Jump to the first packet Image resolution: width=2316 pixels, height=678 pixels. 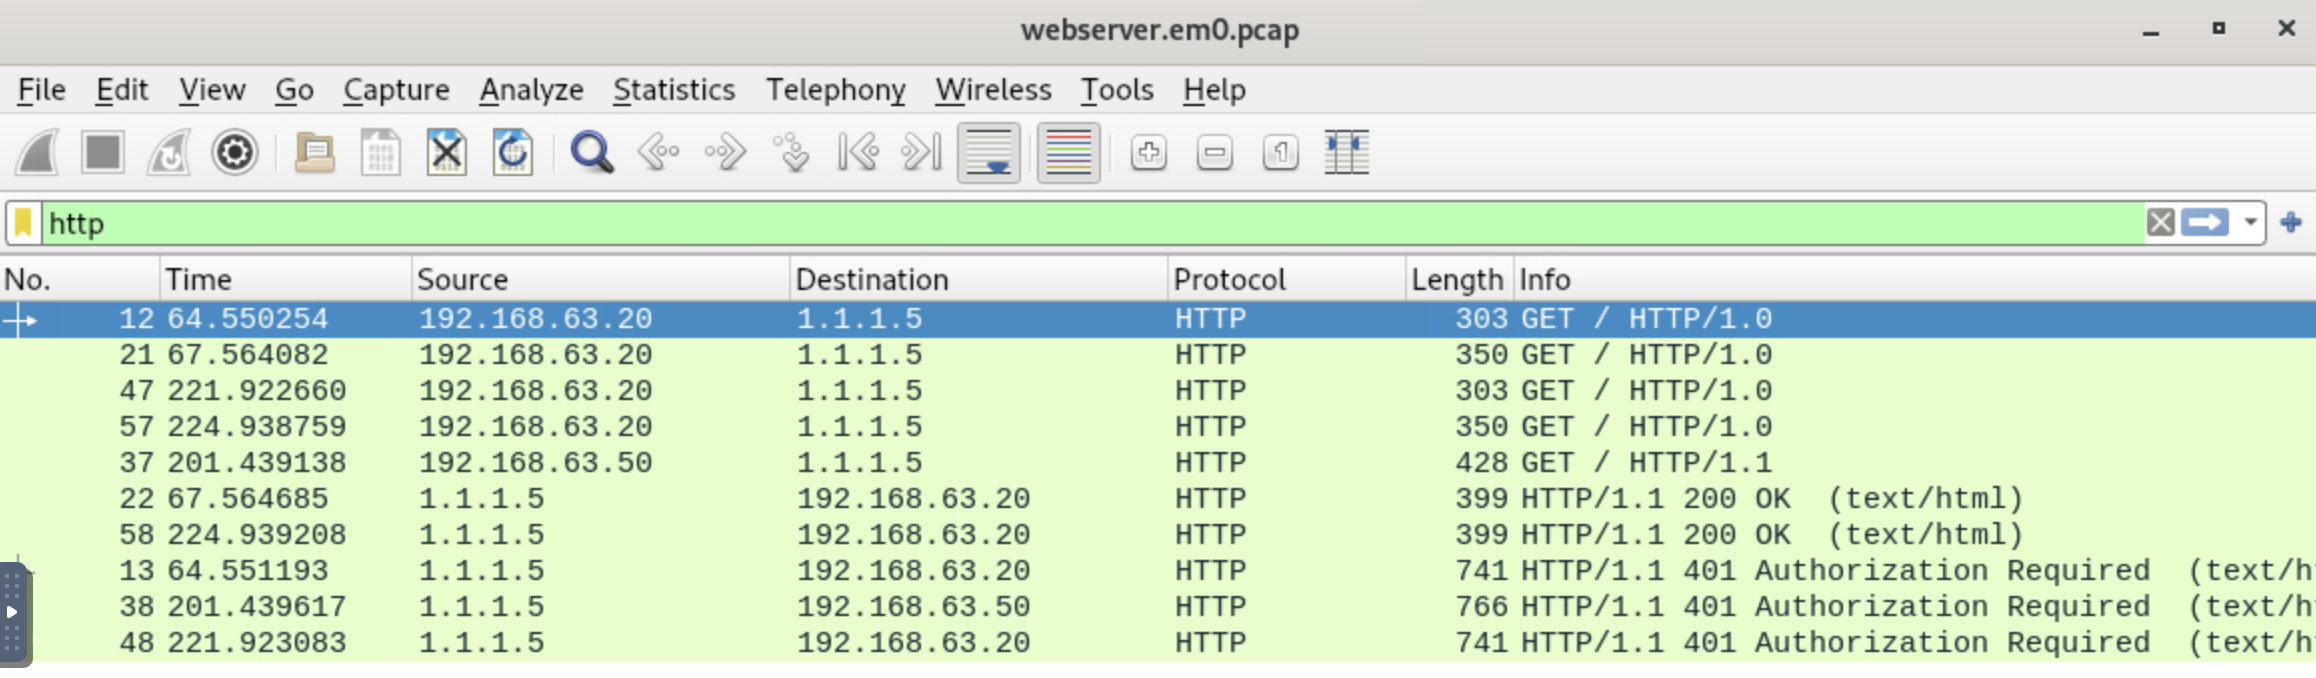pyautogui.click(x=857, y=153)
